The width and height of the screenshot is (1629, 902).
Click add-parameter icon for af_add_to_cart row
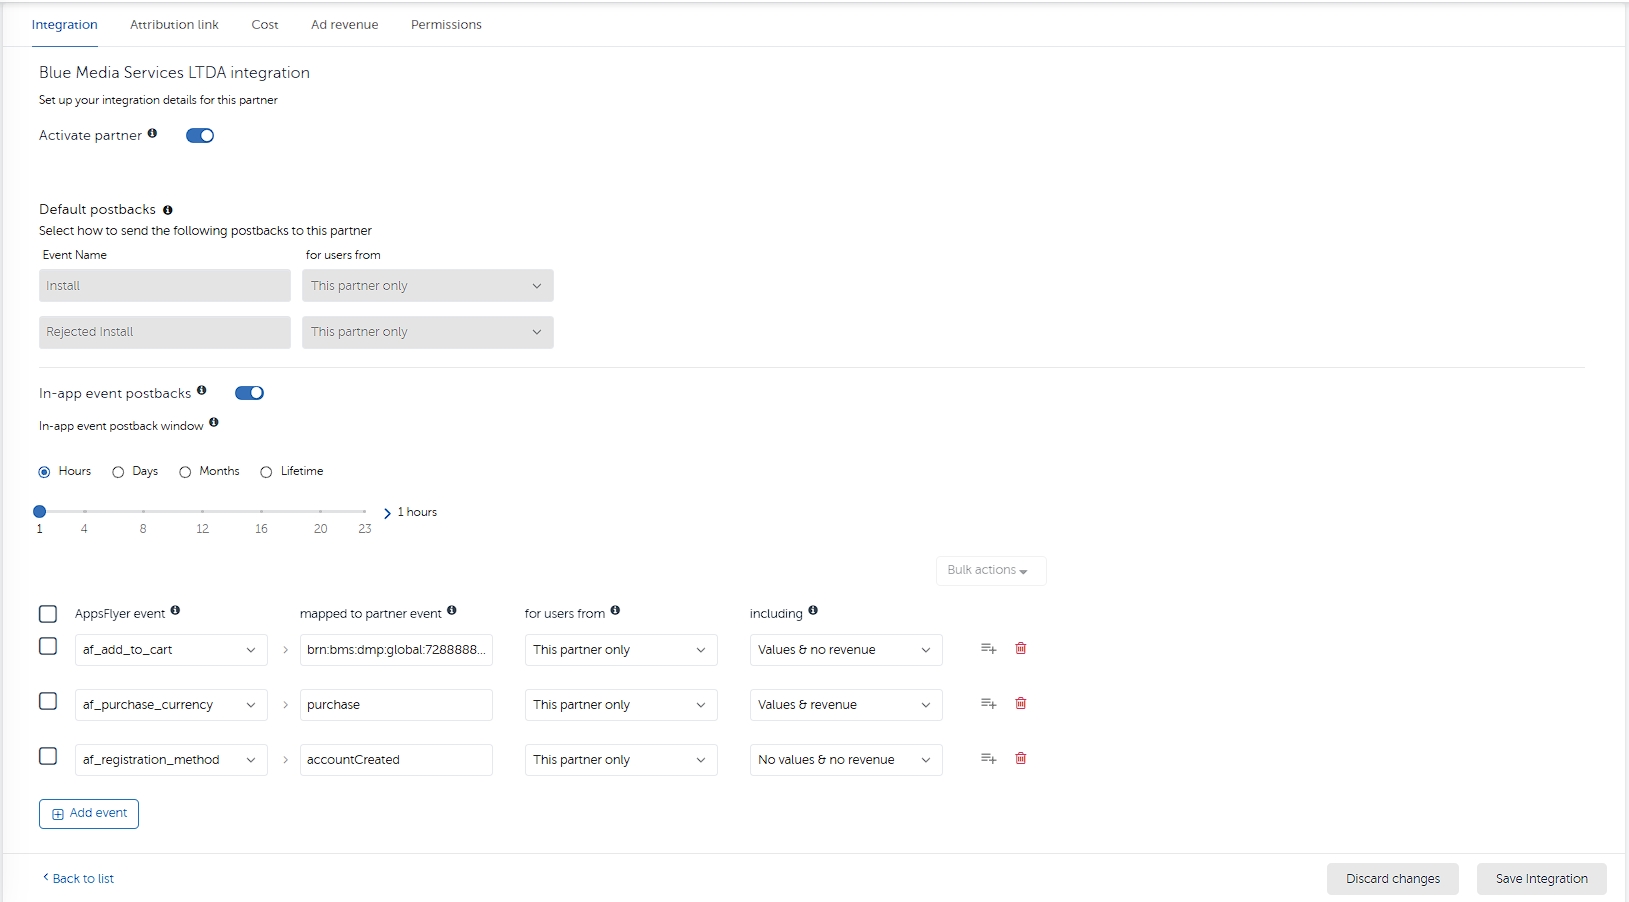(x=988, y=649)
